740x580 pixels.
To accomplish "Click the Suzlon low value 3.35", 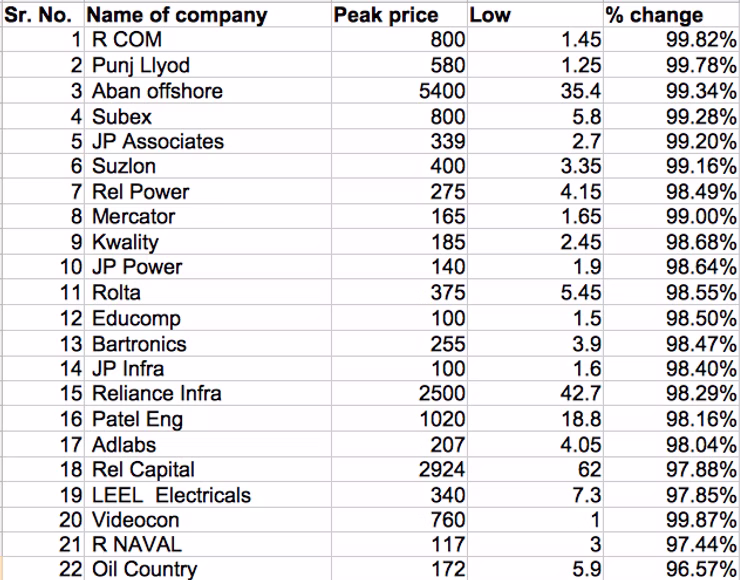I will 535,167.
